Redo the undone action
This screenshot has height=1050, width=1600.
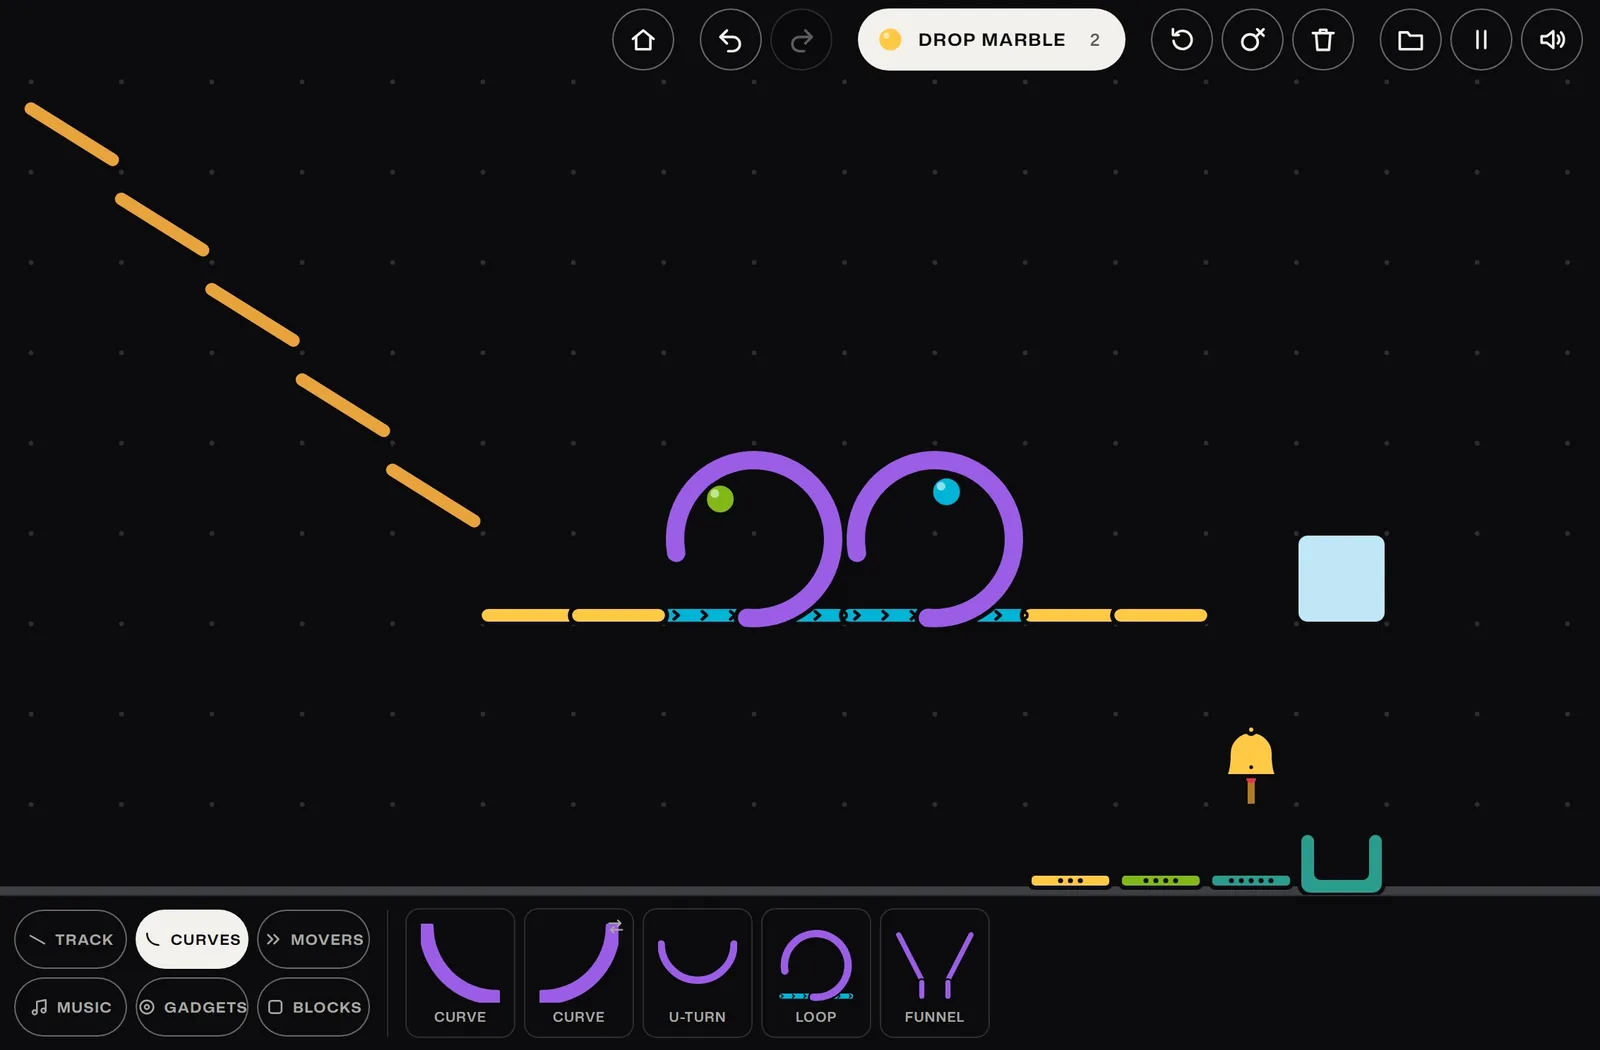pyautogui.click(x=801, y=40)
